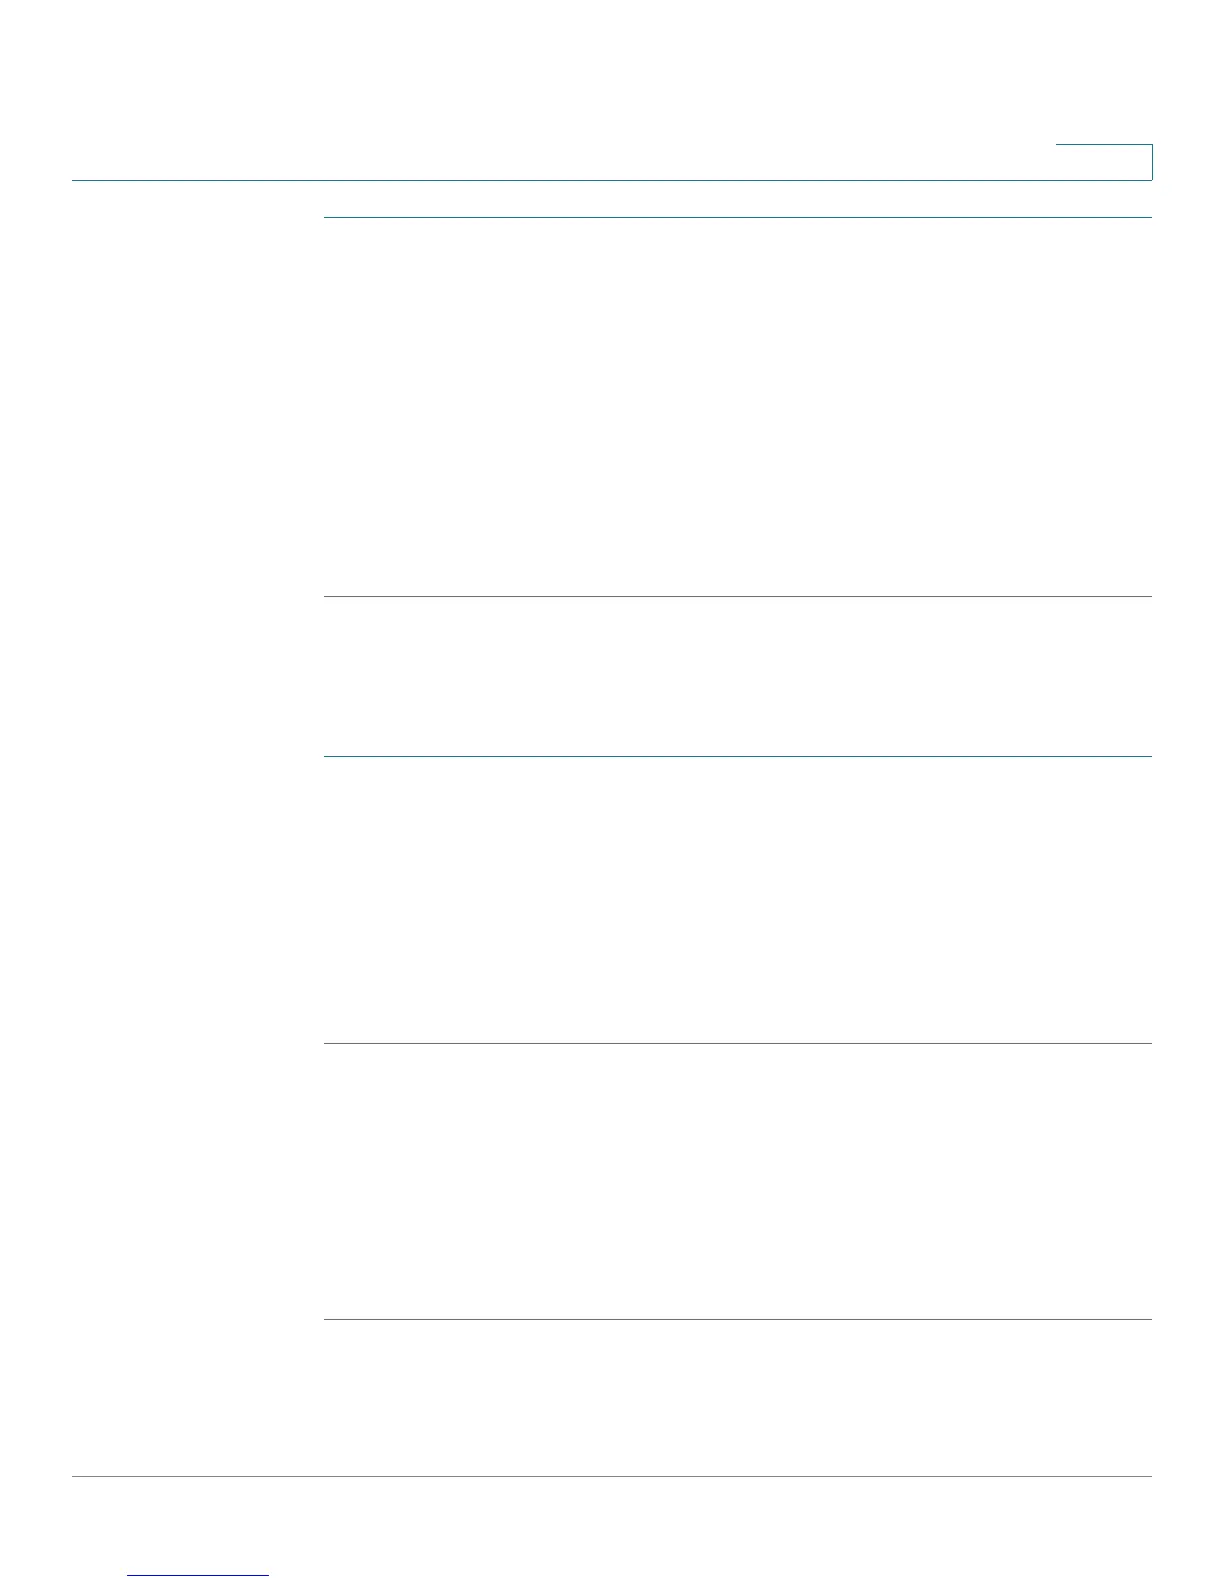1224x1584 pixels.
Task: Click the topmost table border line
Action: tap(738, 217)
